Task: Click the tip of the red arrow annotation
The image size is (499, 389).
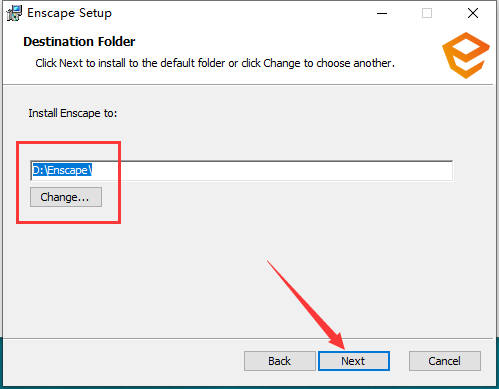Action: 343,347
